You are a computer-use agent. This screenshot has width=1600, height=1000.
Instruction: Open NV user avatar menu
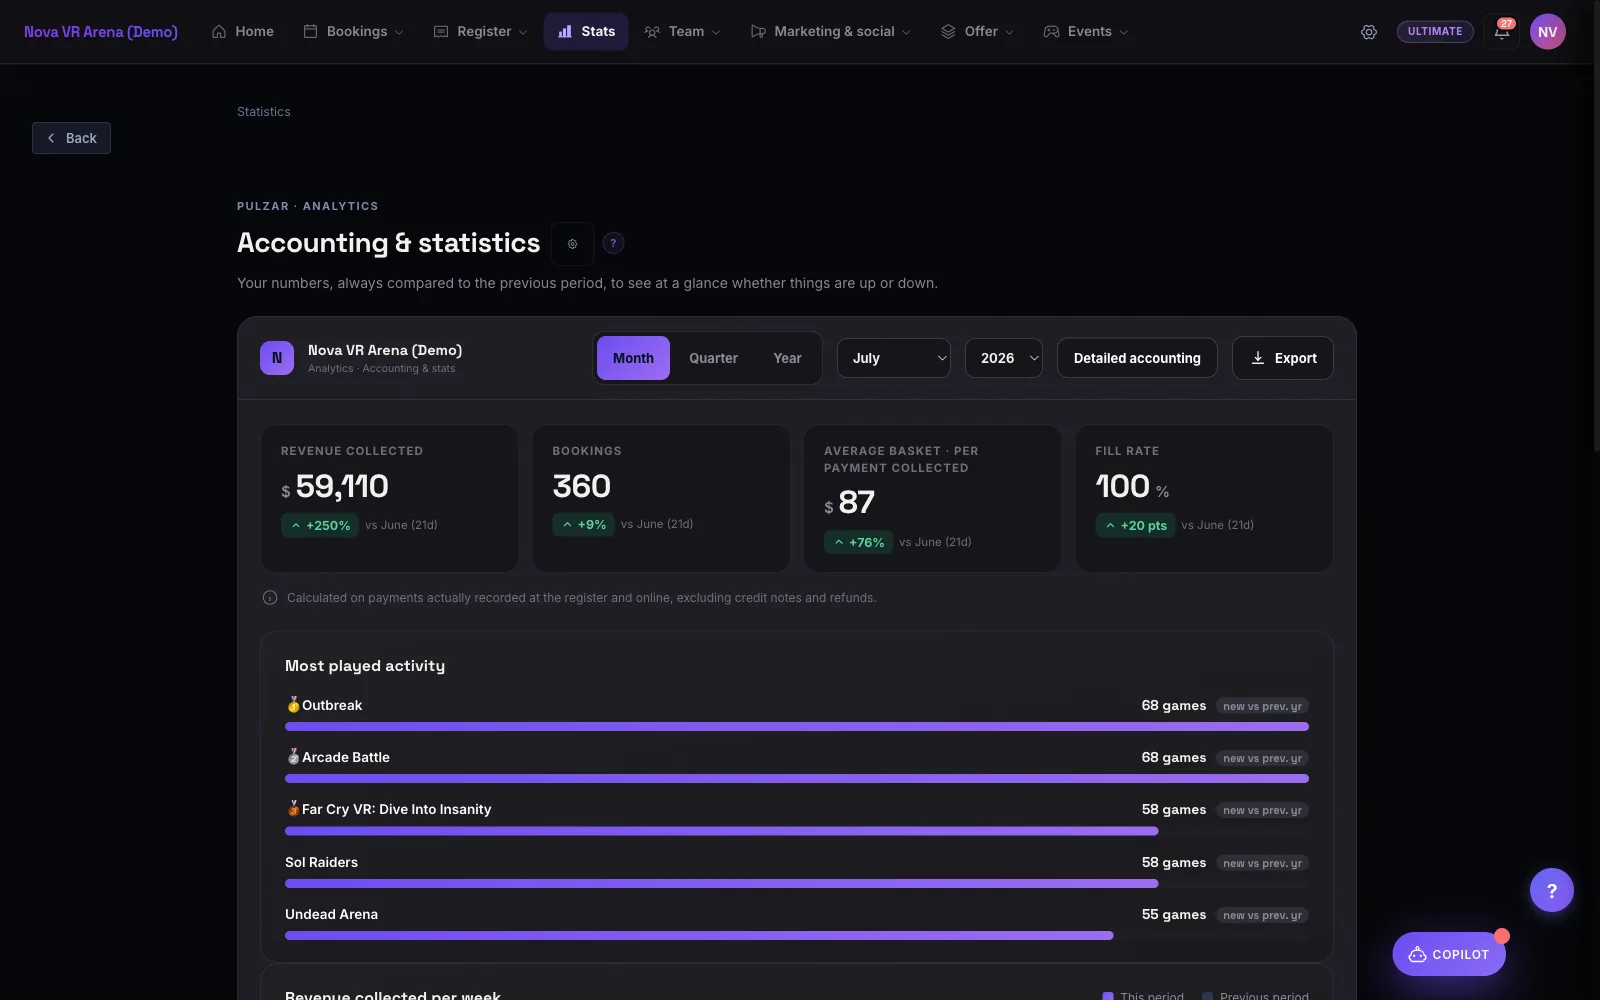click(1547, 32)
